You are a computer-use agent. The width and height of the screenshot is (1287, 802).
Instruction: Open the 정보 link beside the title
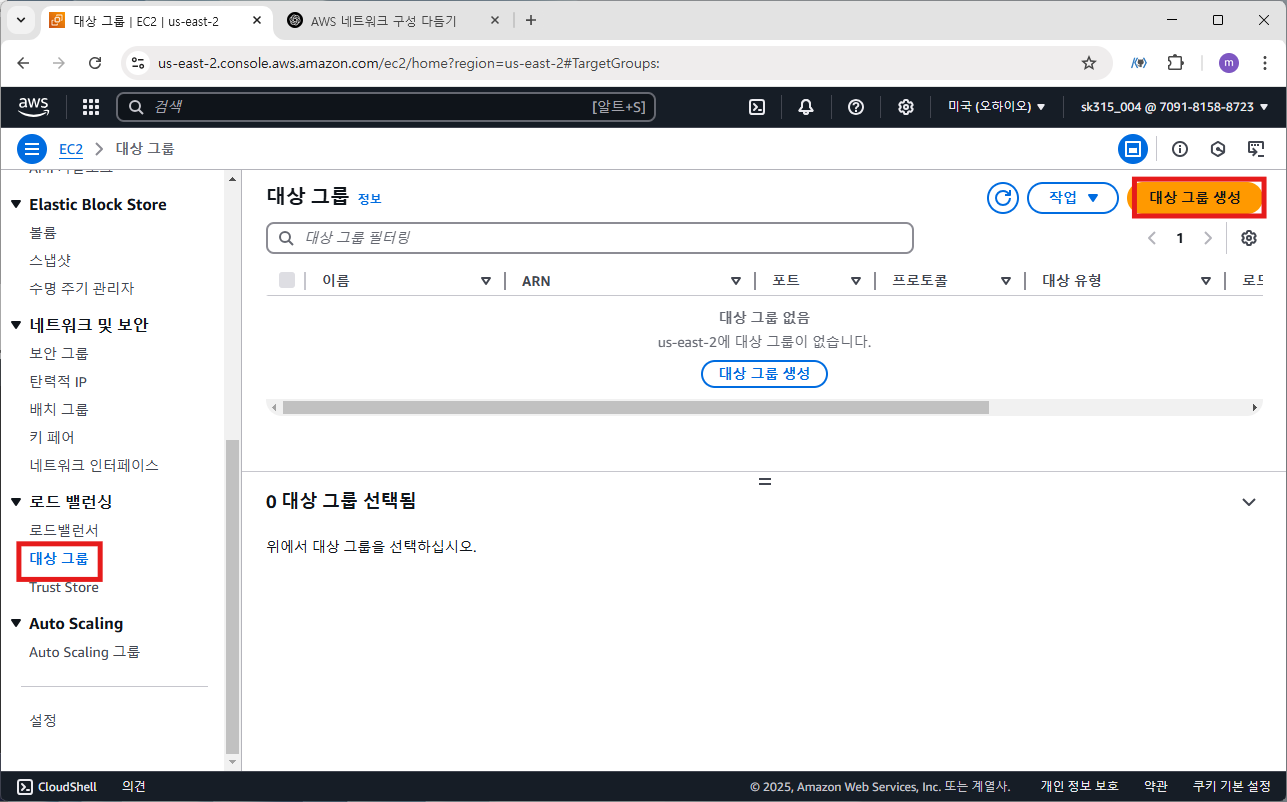click(x=369, y=199)
